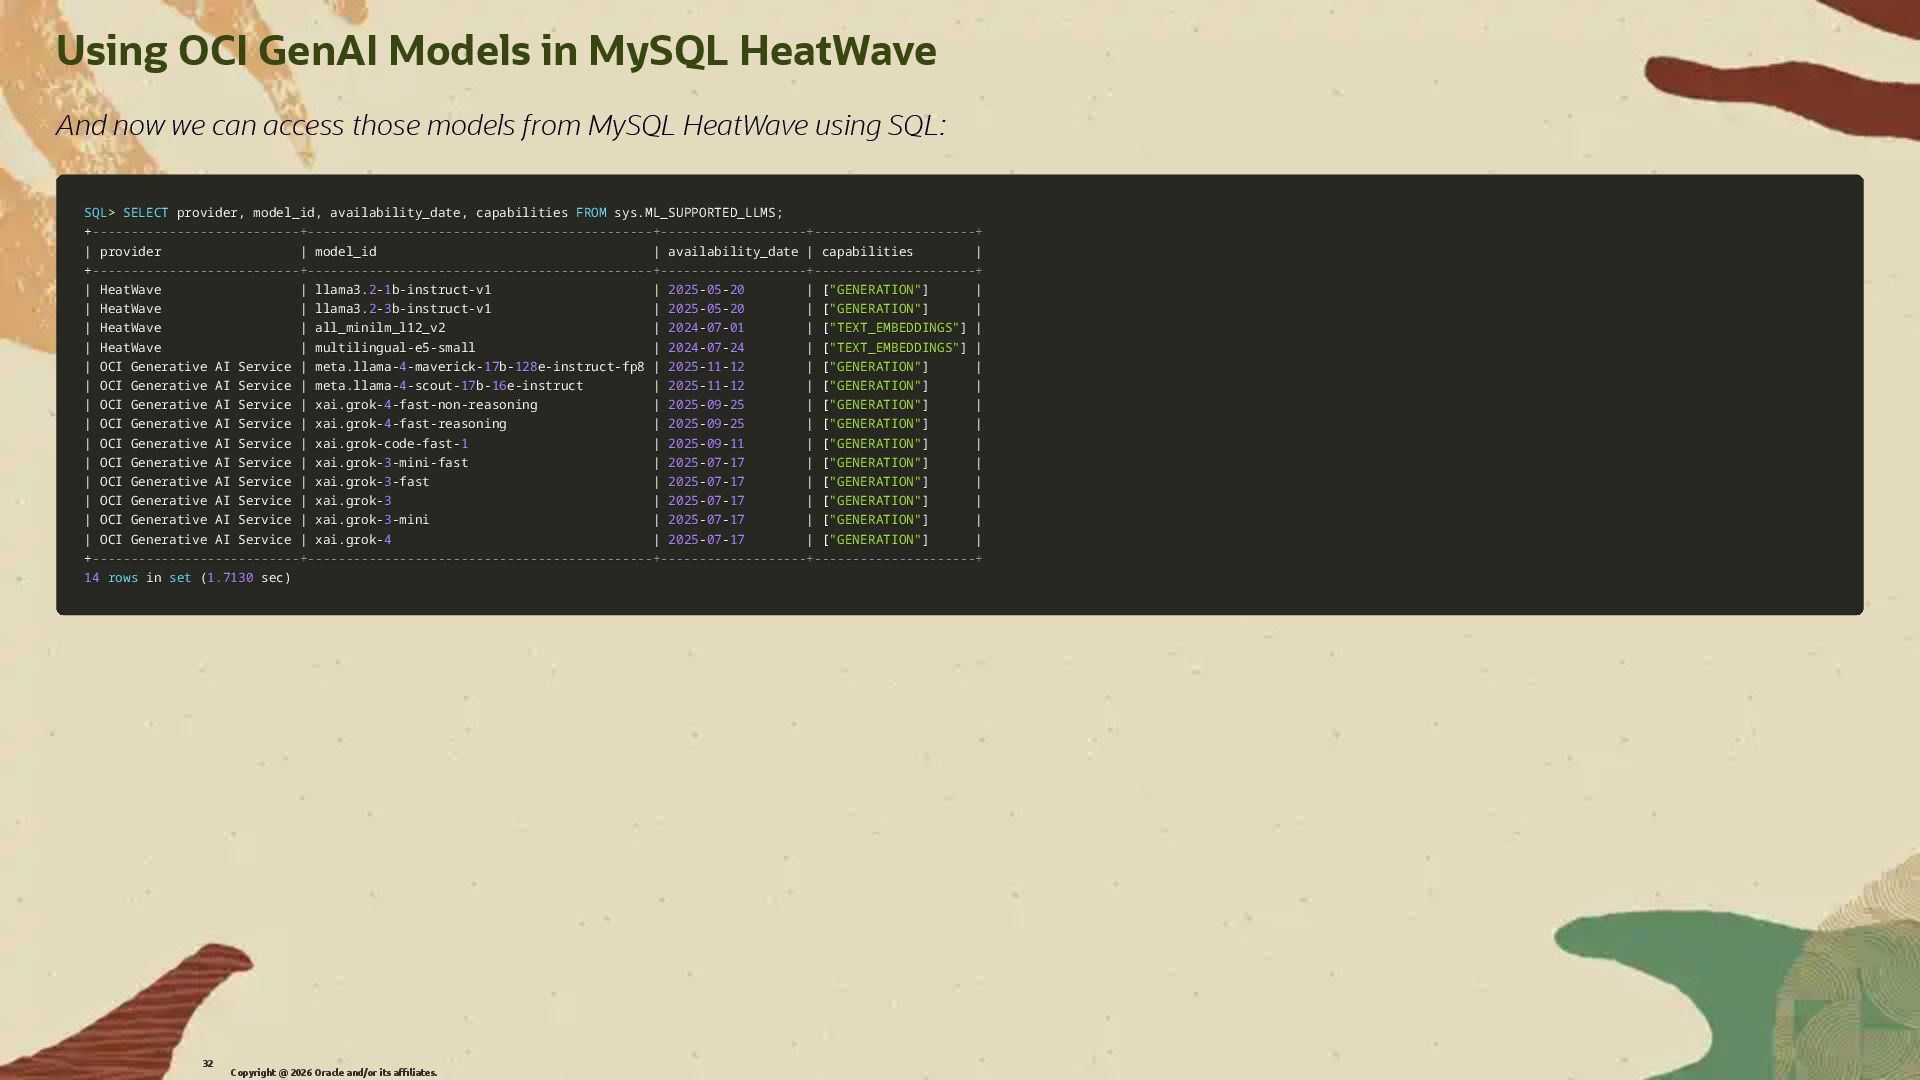Click the 2024-07-01 availability date
The image size is (1920, 1080).
pos(705,328)
